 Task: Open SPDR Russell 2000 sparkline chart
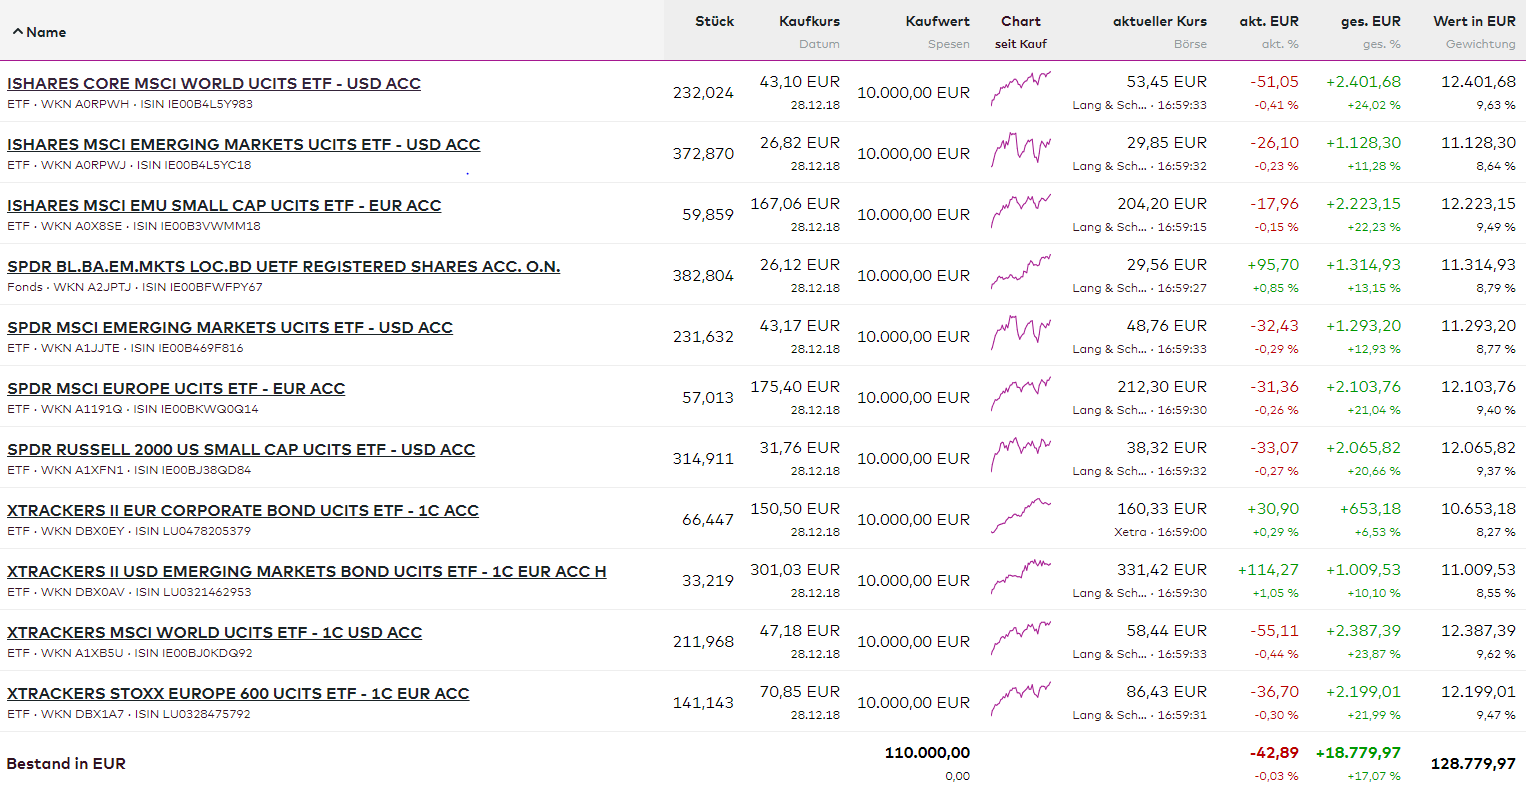pyautogui.click(x=1021, y=454)
